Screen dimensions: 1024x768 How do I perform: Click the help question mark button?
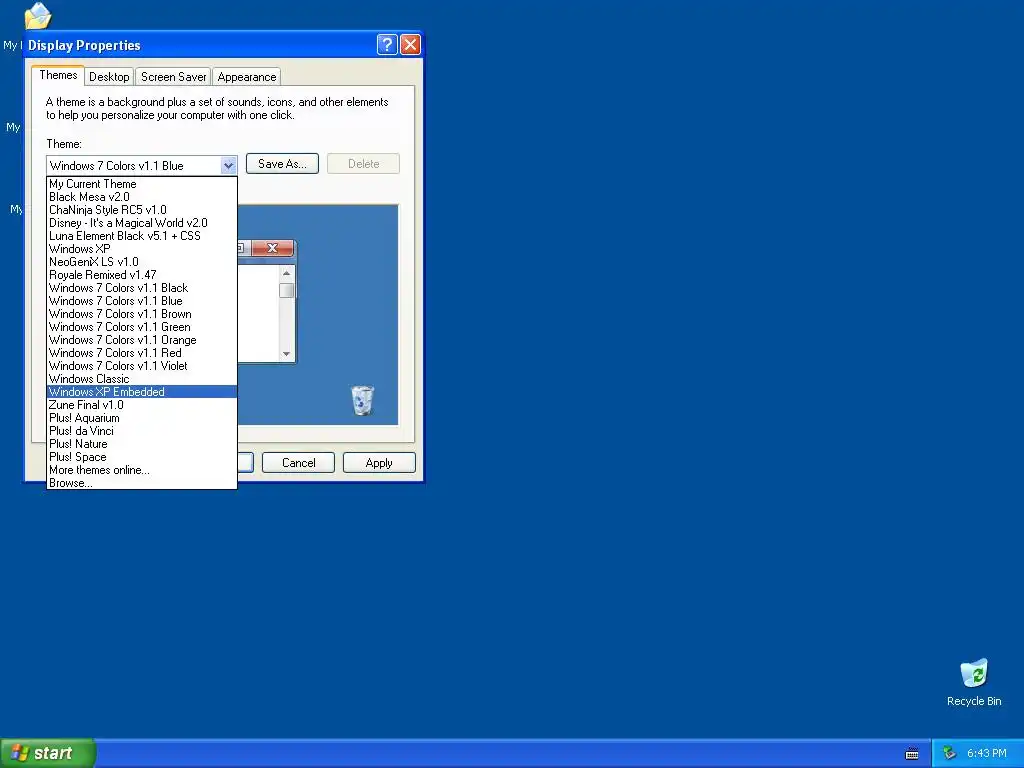click(387, 44)
